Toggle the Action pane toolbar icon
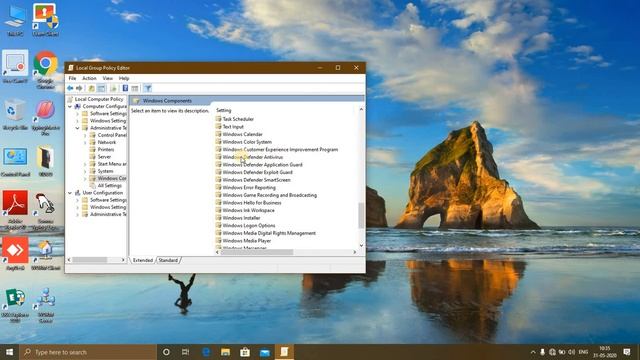This screenshot has width=640, height=360. (x=135, y=88)
